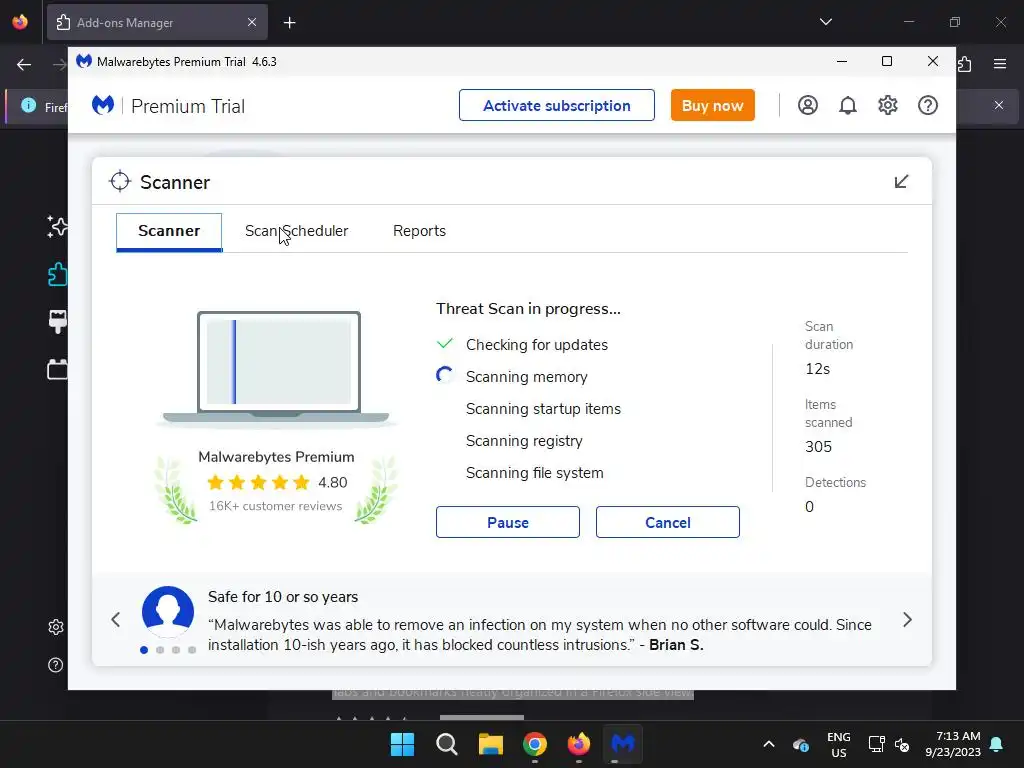
Task: Click the 'Scanning memory' step text
Action: point(526,377)
